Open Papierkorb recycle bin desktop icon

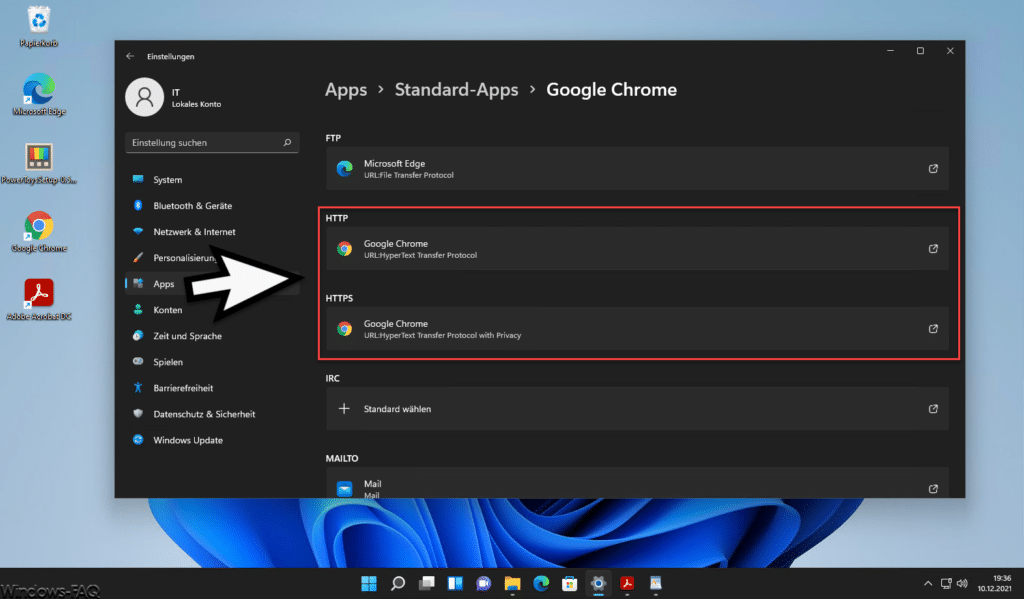pos(39,26)
